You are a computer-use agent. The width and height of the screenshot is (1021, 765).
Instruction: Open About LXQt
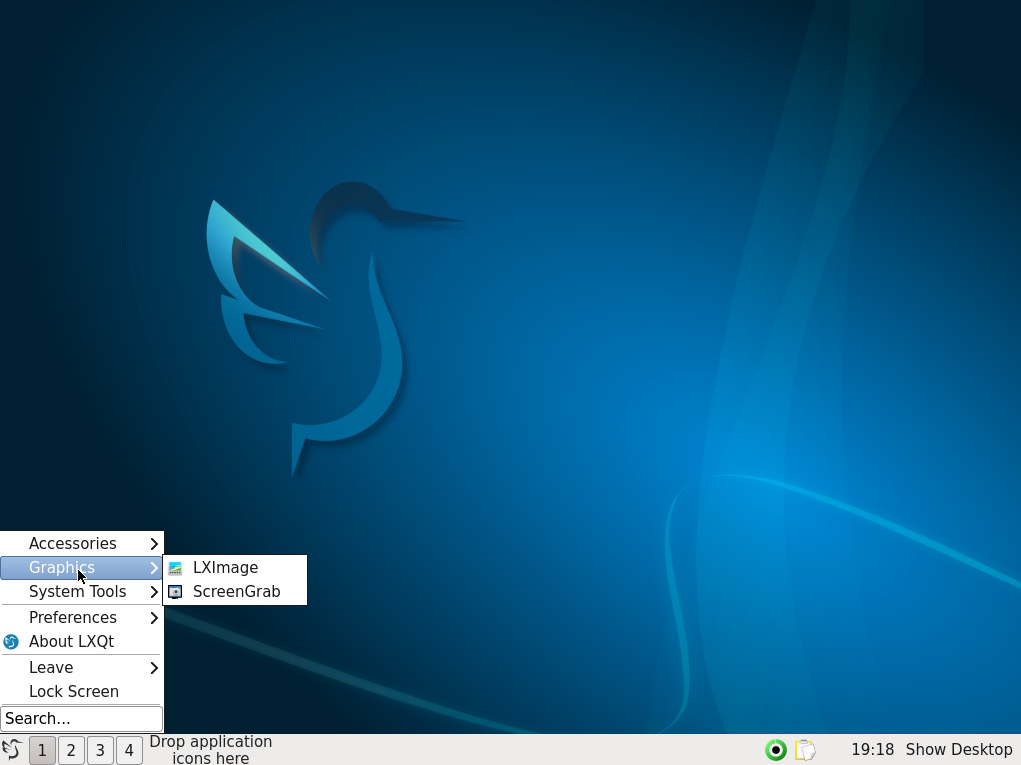(x=73, y=641)
